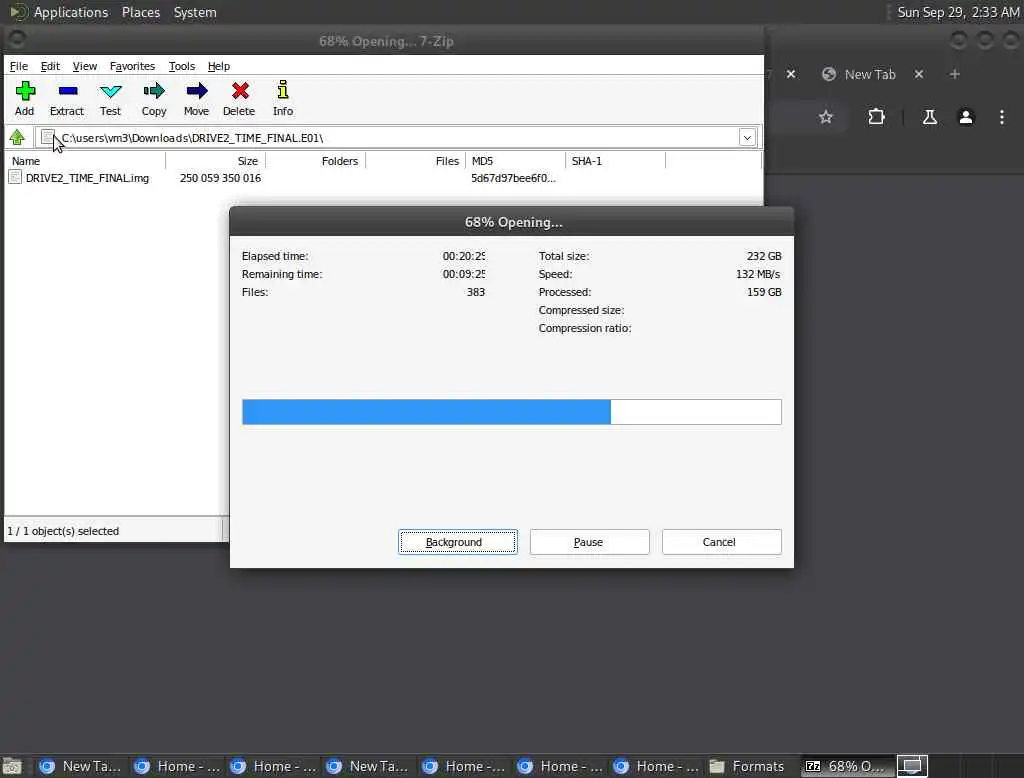Click the '1 / 1 object(s) selected' status text
Screen dimensions: 1024x778
pos(63,531)
